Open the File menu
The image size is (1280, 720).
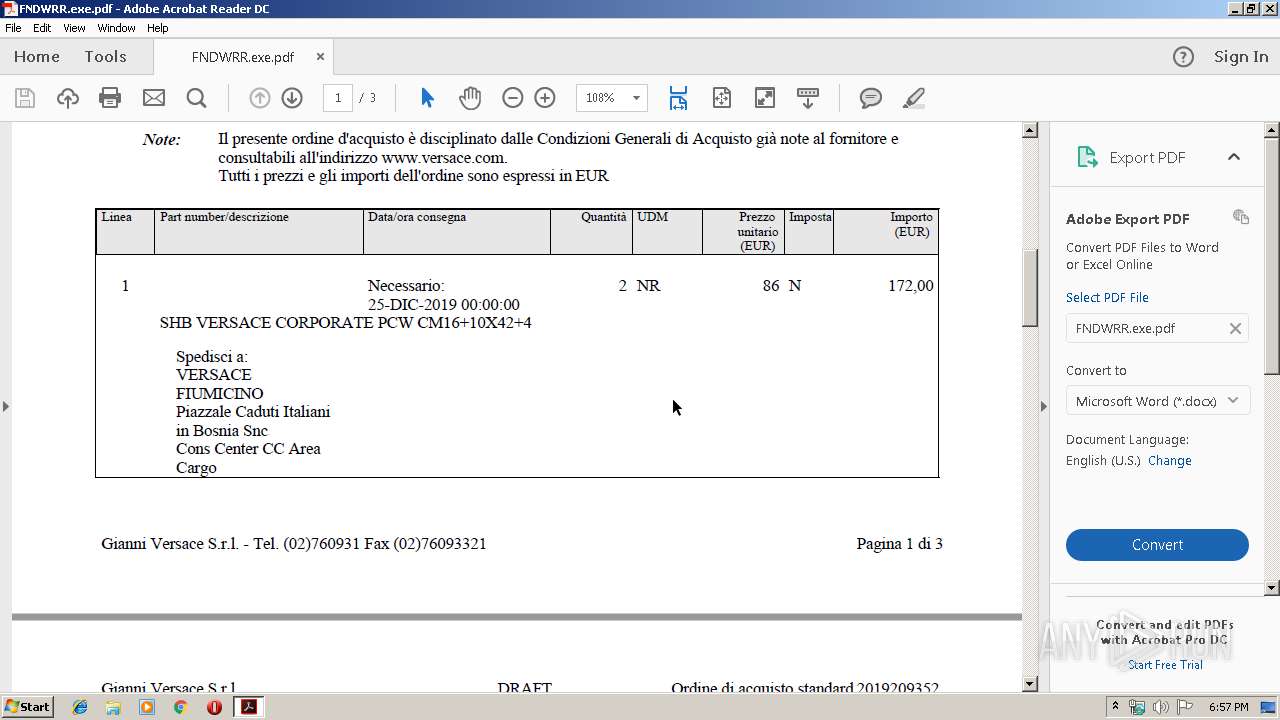(13, 28)
